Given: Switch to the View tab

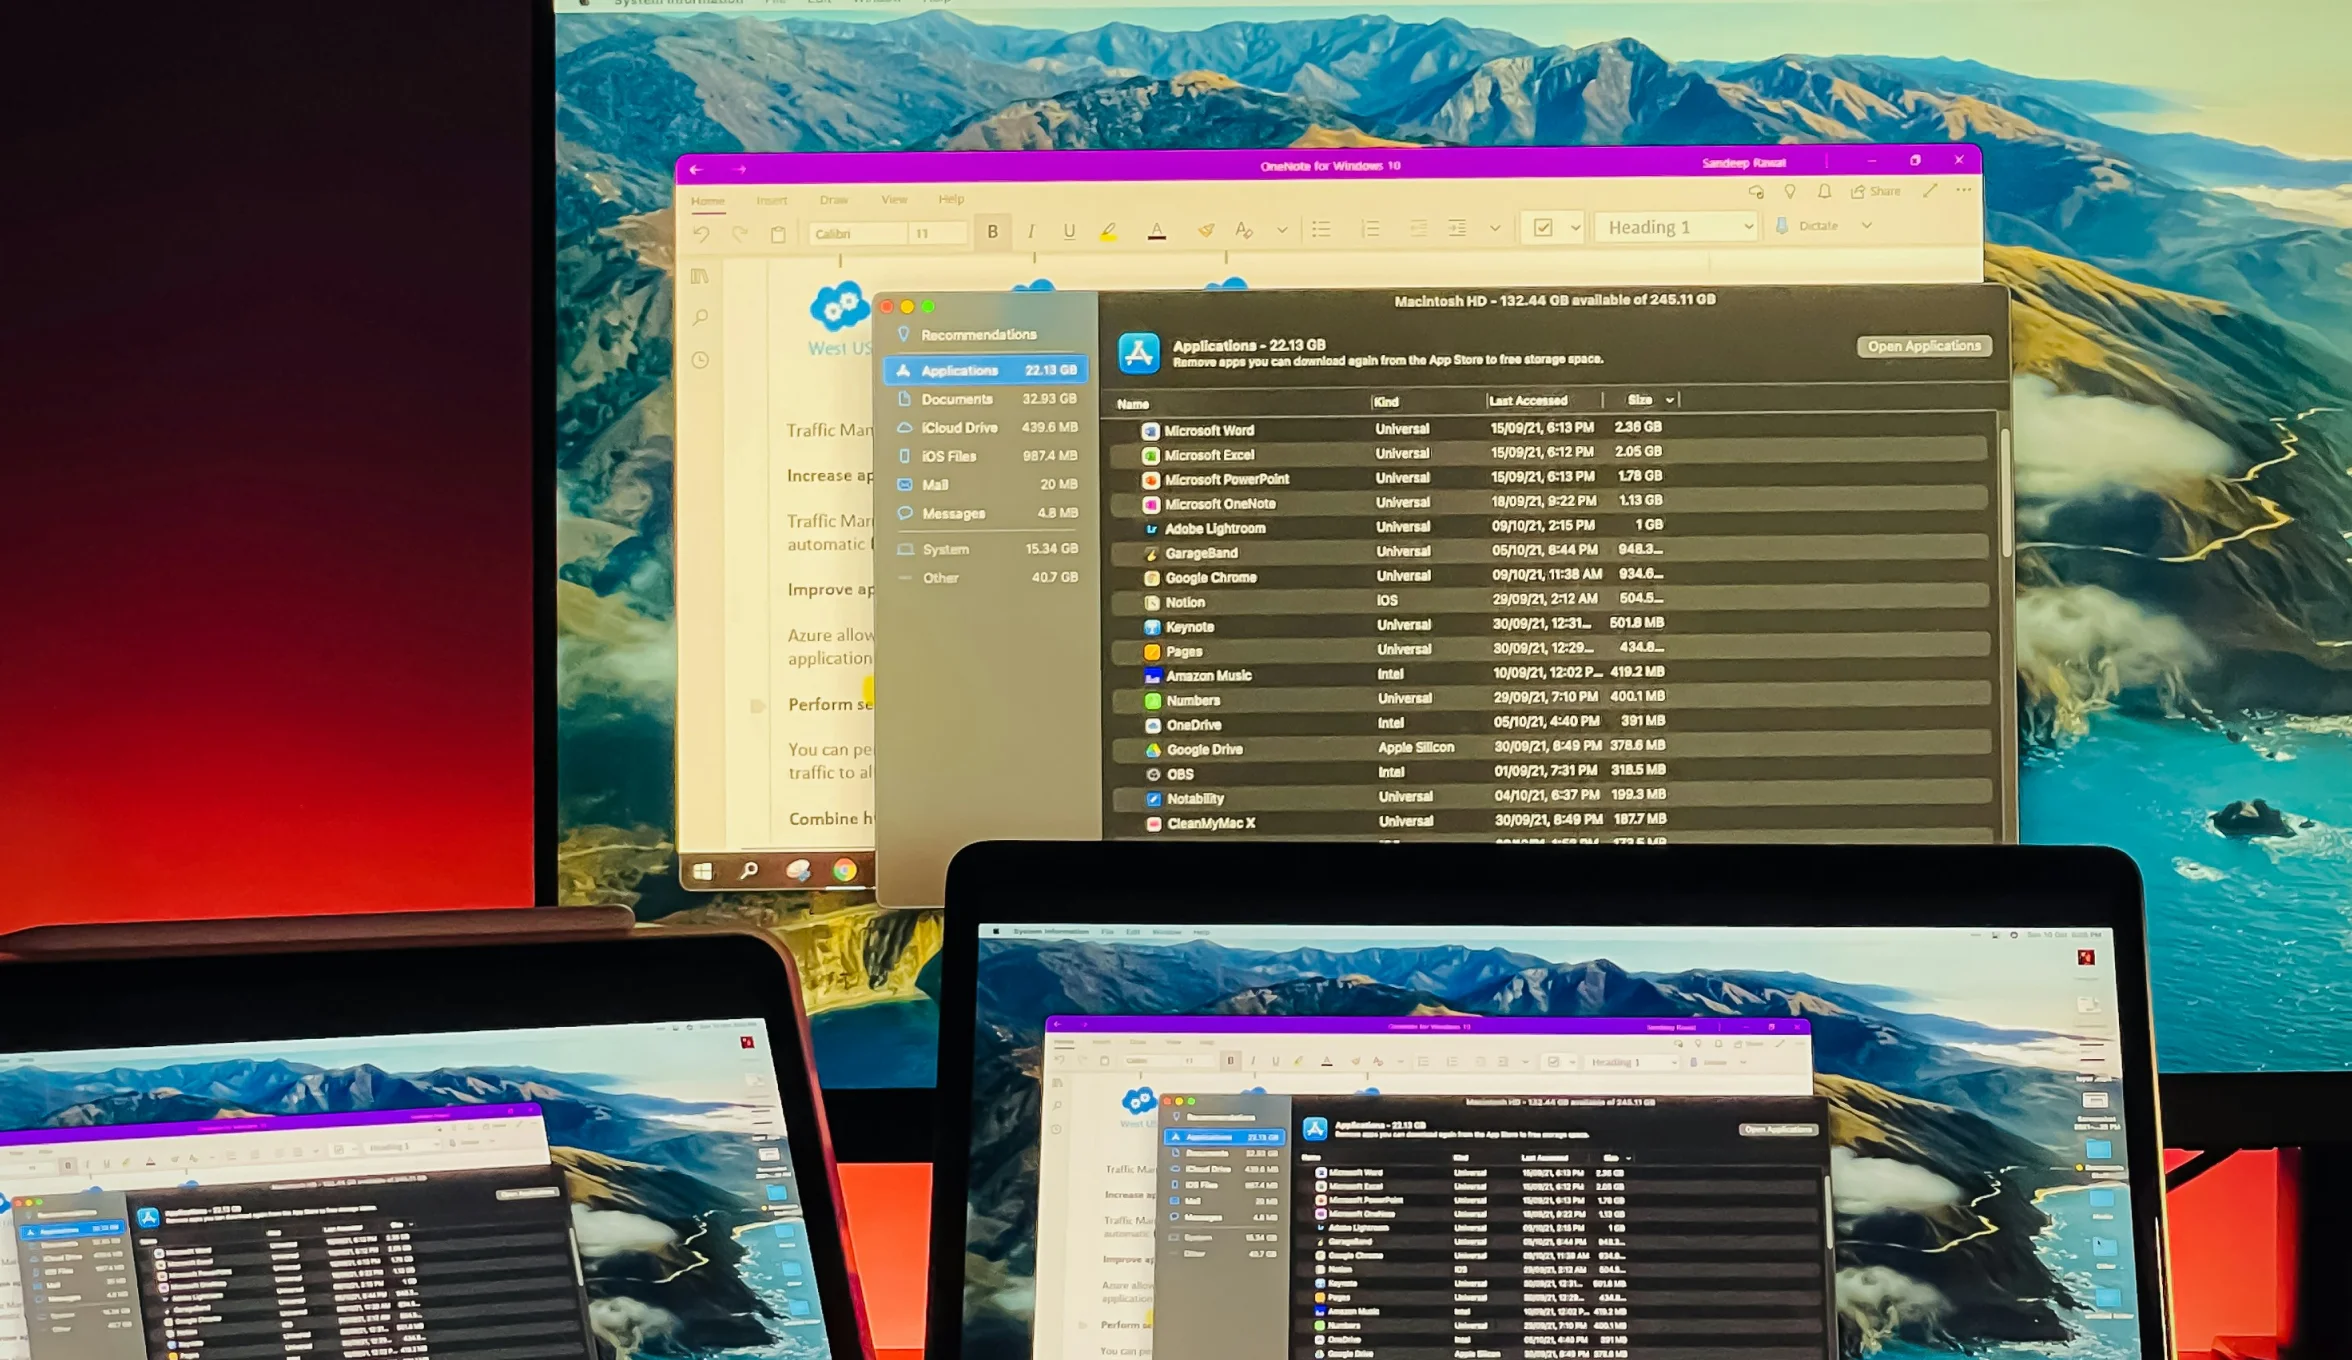Looking at the screenshot, I should point(894,200).
